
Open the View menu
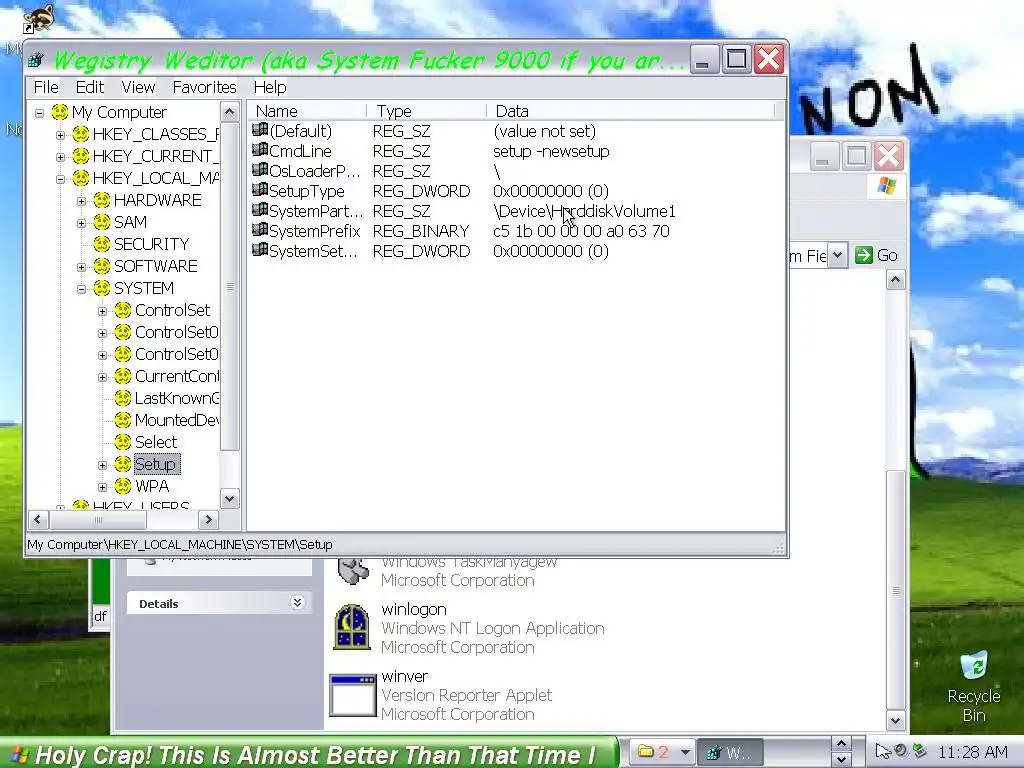pyautogui.click(x=138, y=88)
